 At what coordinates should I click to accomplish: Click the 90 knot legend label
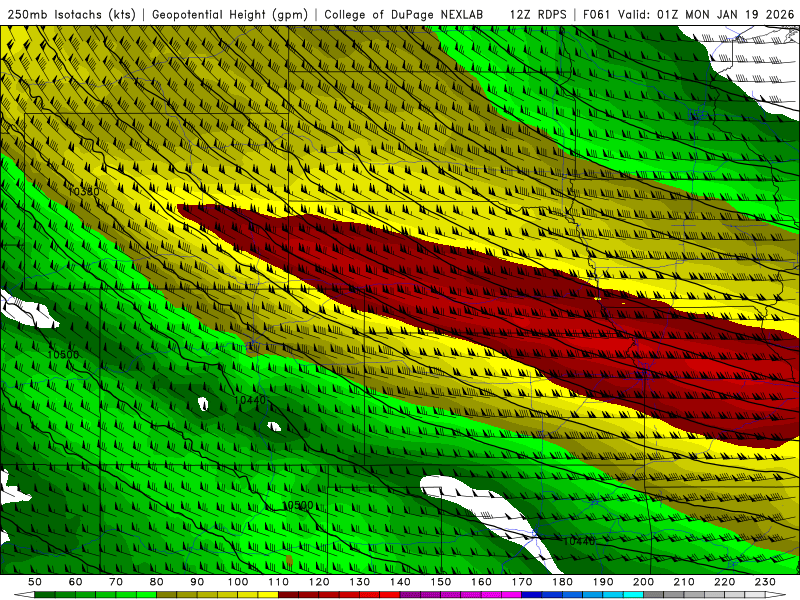[x=197, y=582]
